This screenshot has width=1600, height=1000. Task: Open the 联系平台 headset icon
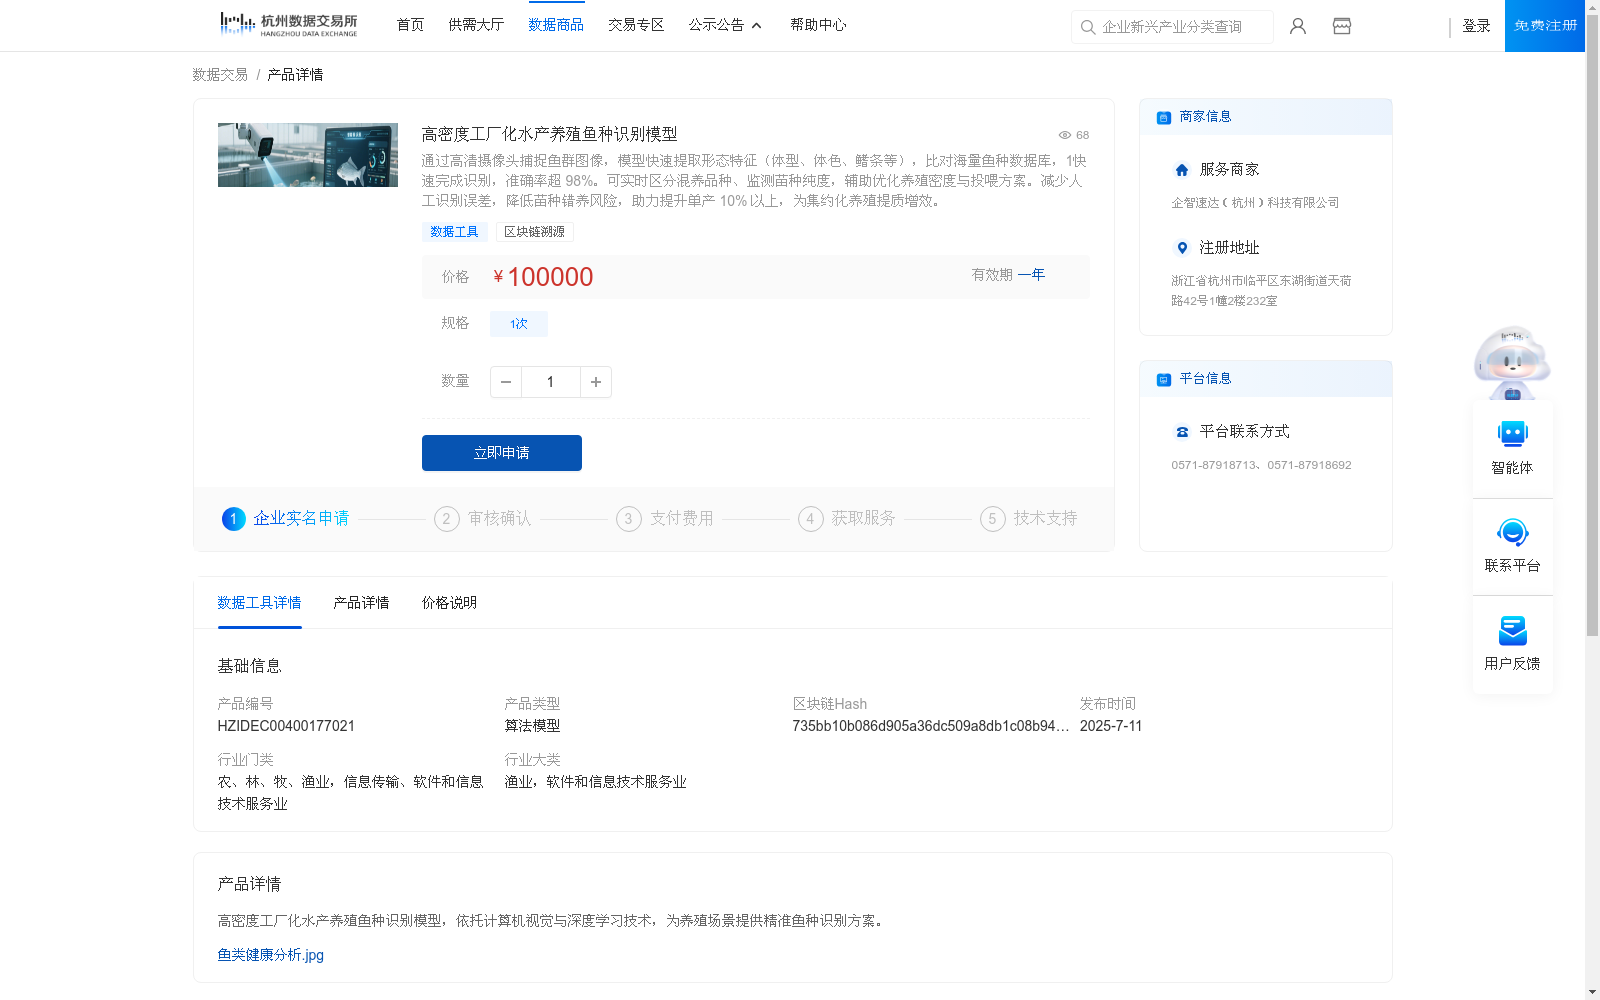coord(1512,532)
